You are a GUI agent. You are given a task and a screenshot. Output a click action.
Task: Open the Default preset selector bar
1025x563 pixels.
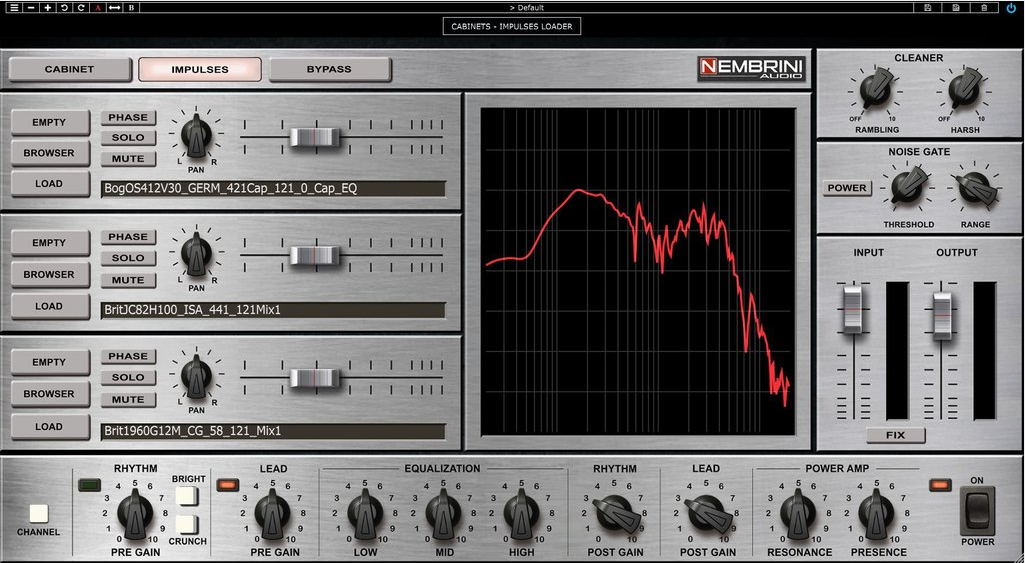click(526, 8)
